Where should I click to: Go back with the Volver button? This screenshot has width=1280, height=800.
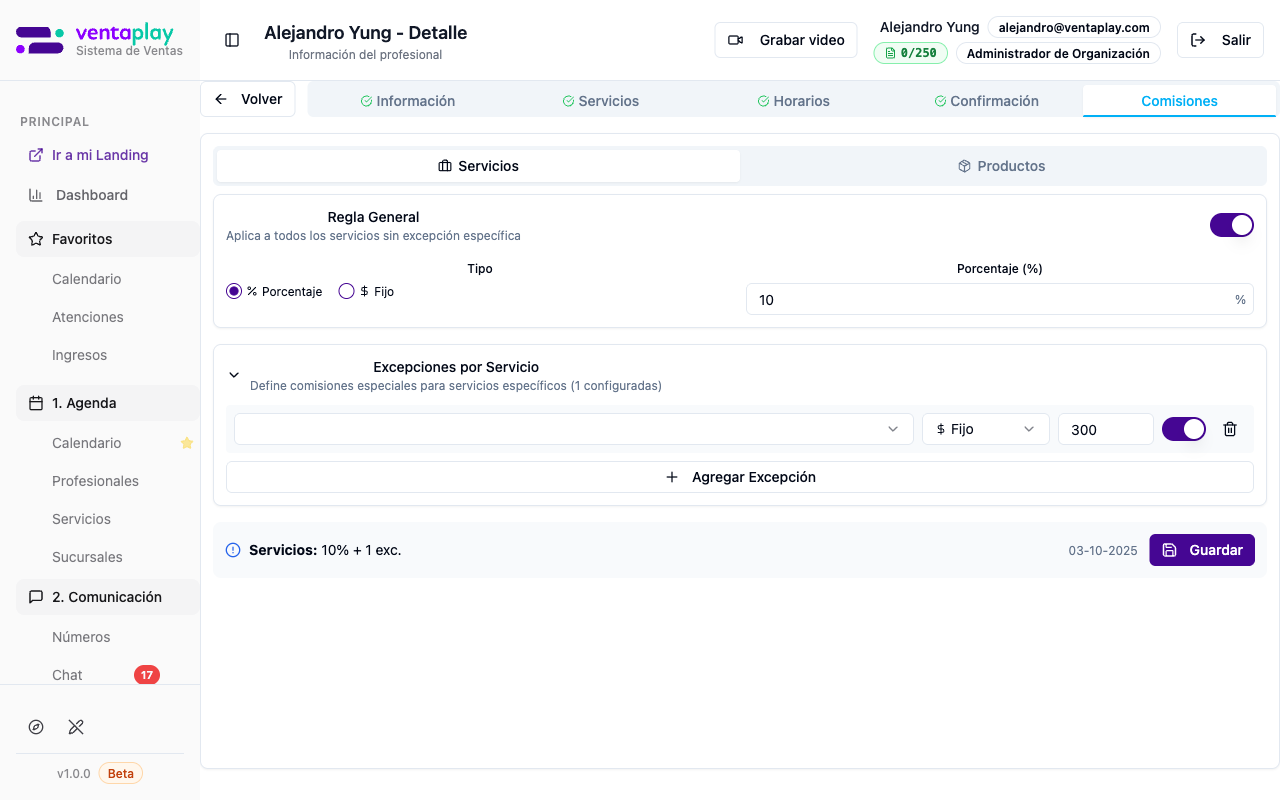click(248, 99)
